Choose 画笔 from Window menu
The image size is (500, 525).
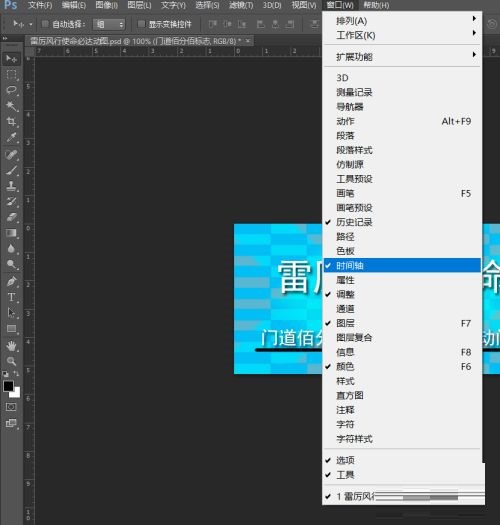click(402, 194)
